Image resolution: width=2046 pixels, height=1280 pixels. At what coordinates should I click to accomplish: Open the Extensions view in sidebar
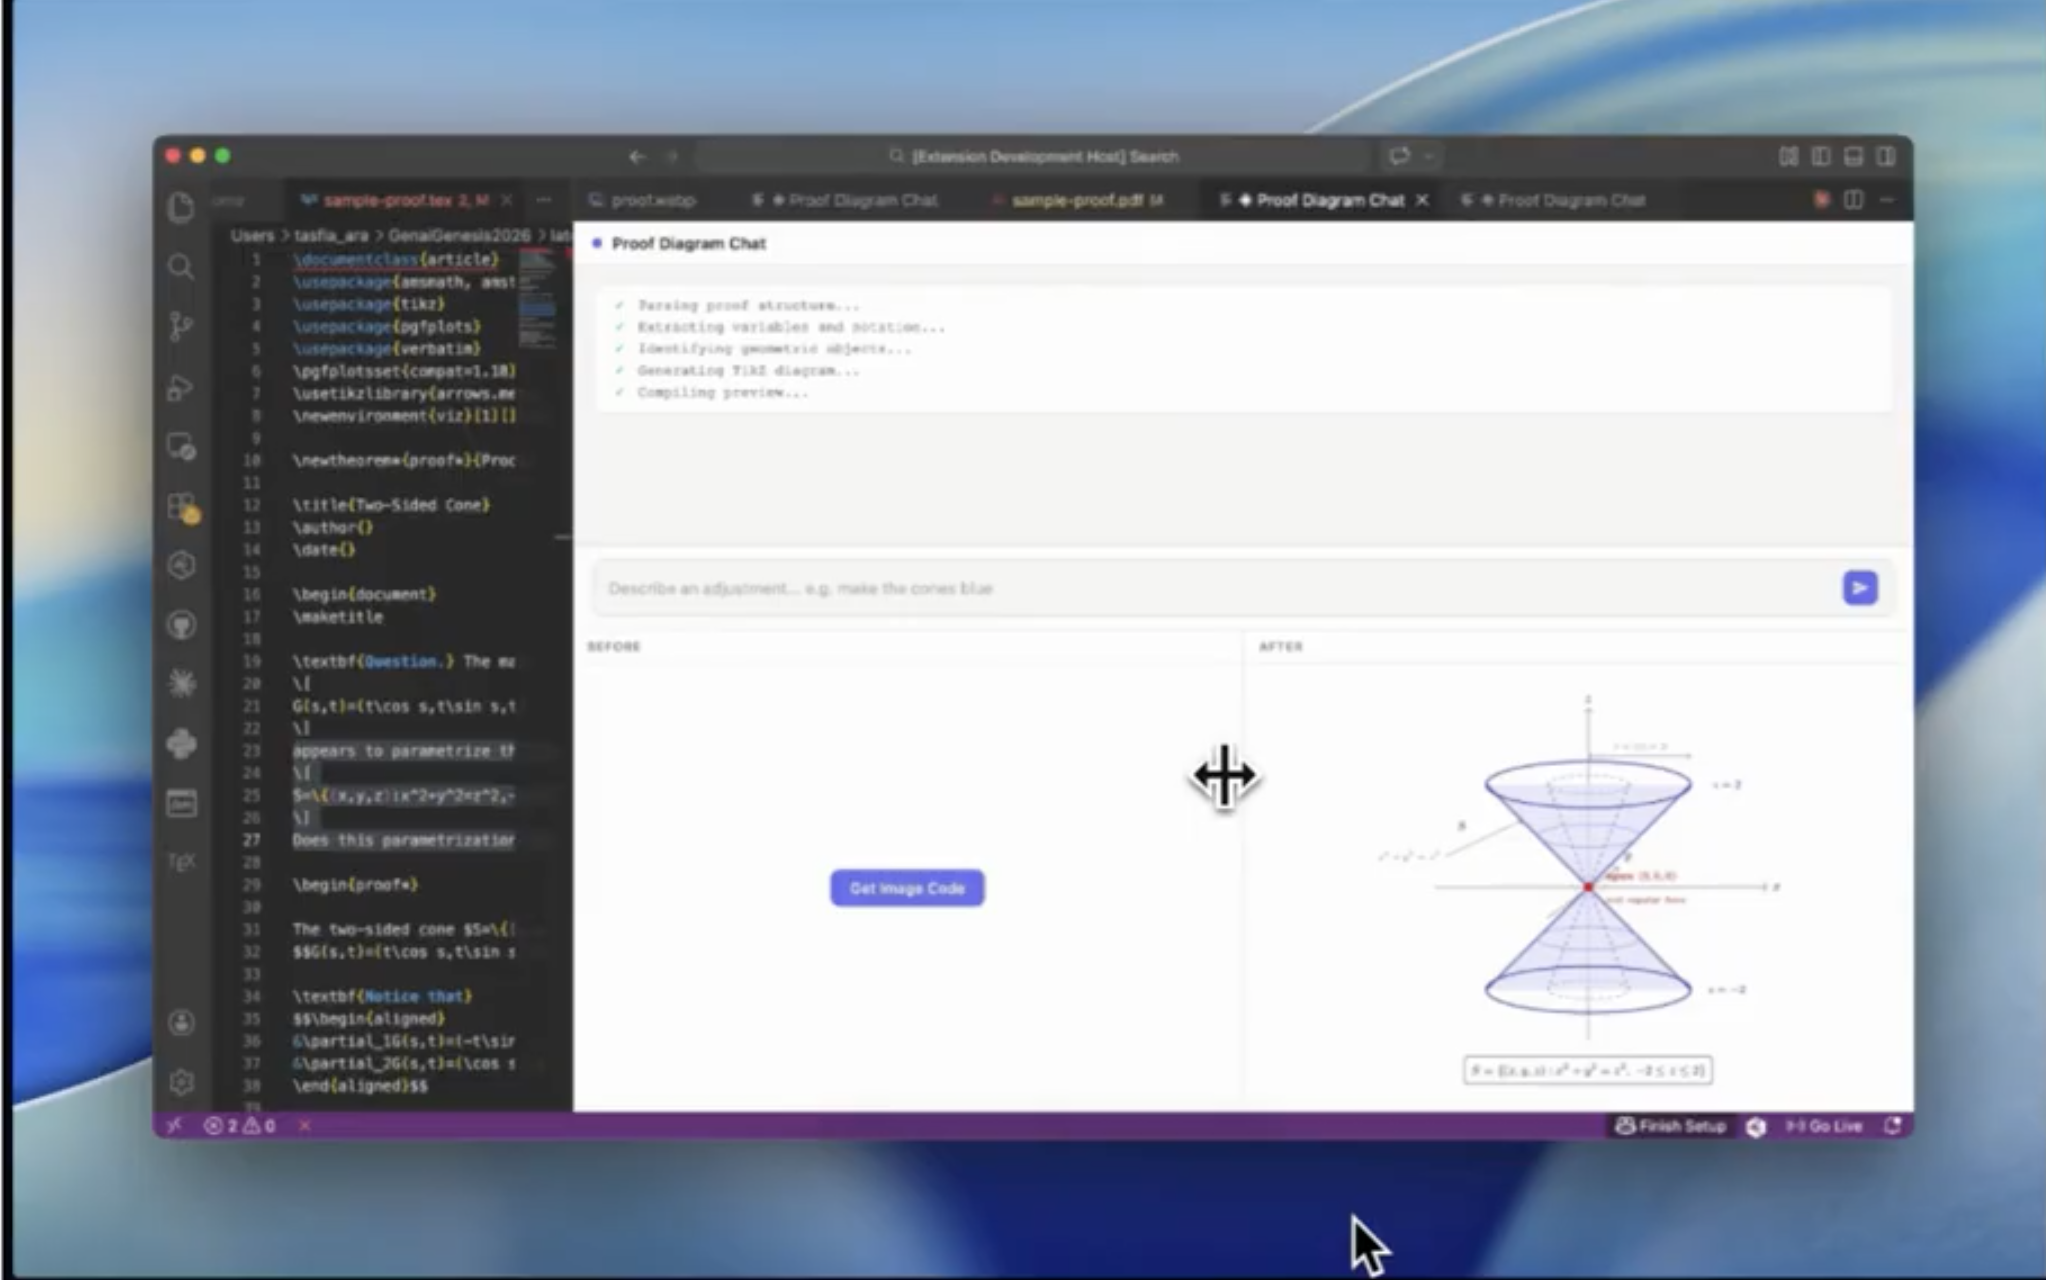pyautogui.click(x=183, y=507)
